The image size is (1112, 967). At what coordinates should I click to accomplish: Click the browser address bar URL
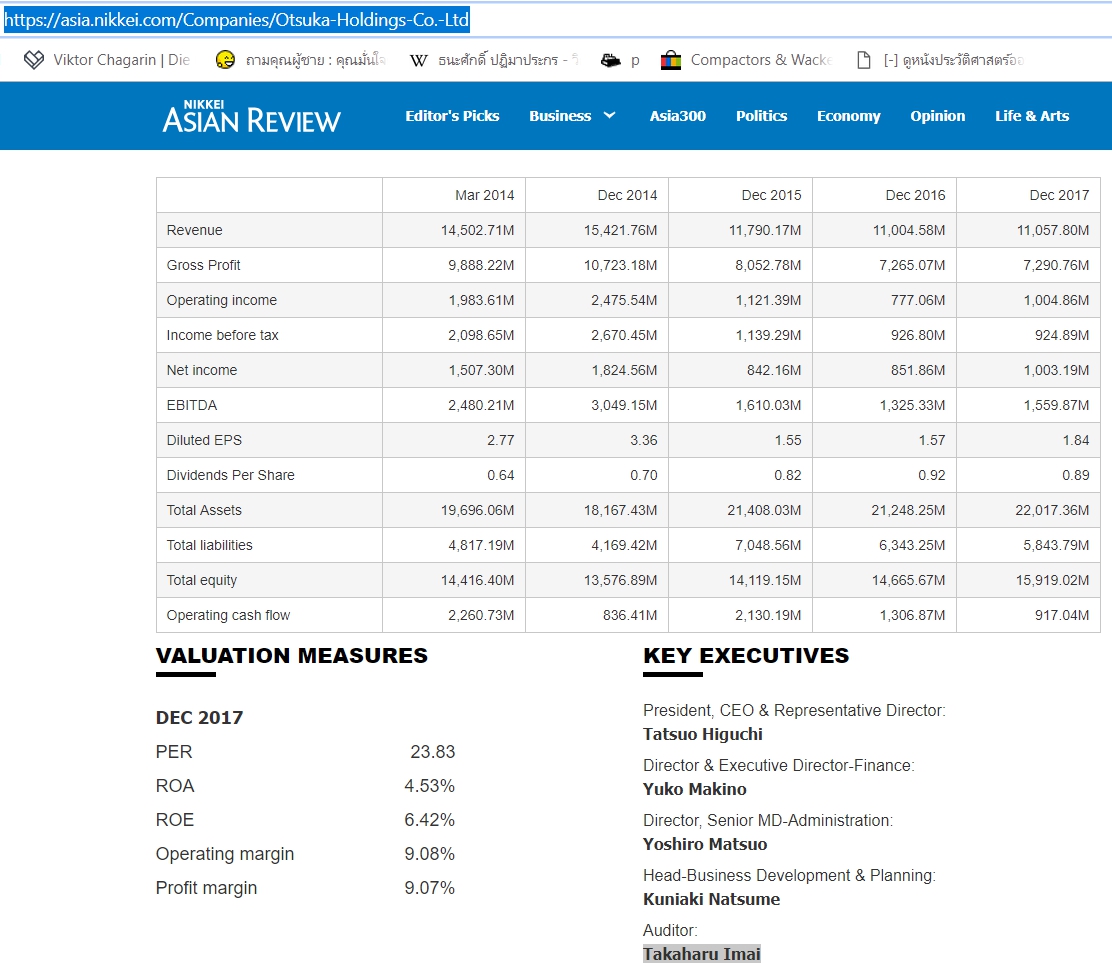point(236,20)
